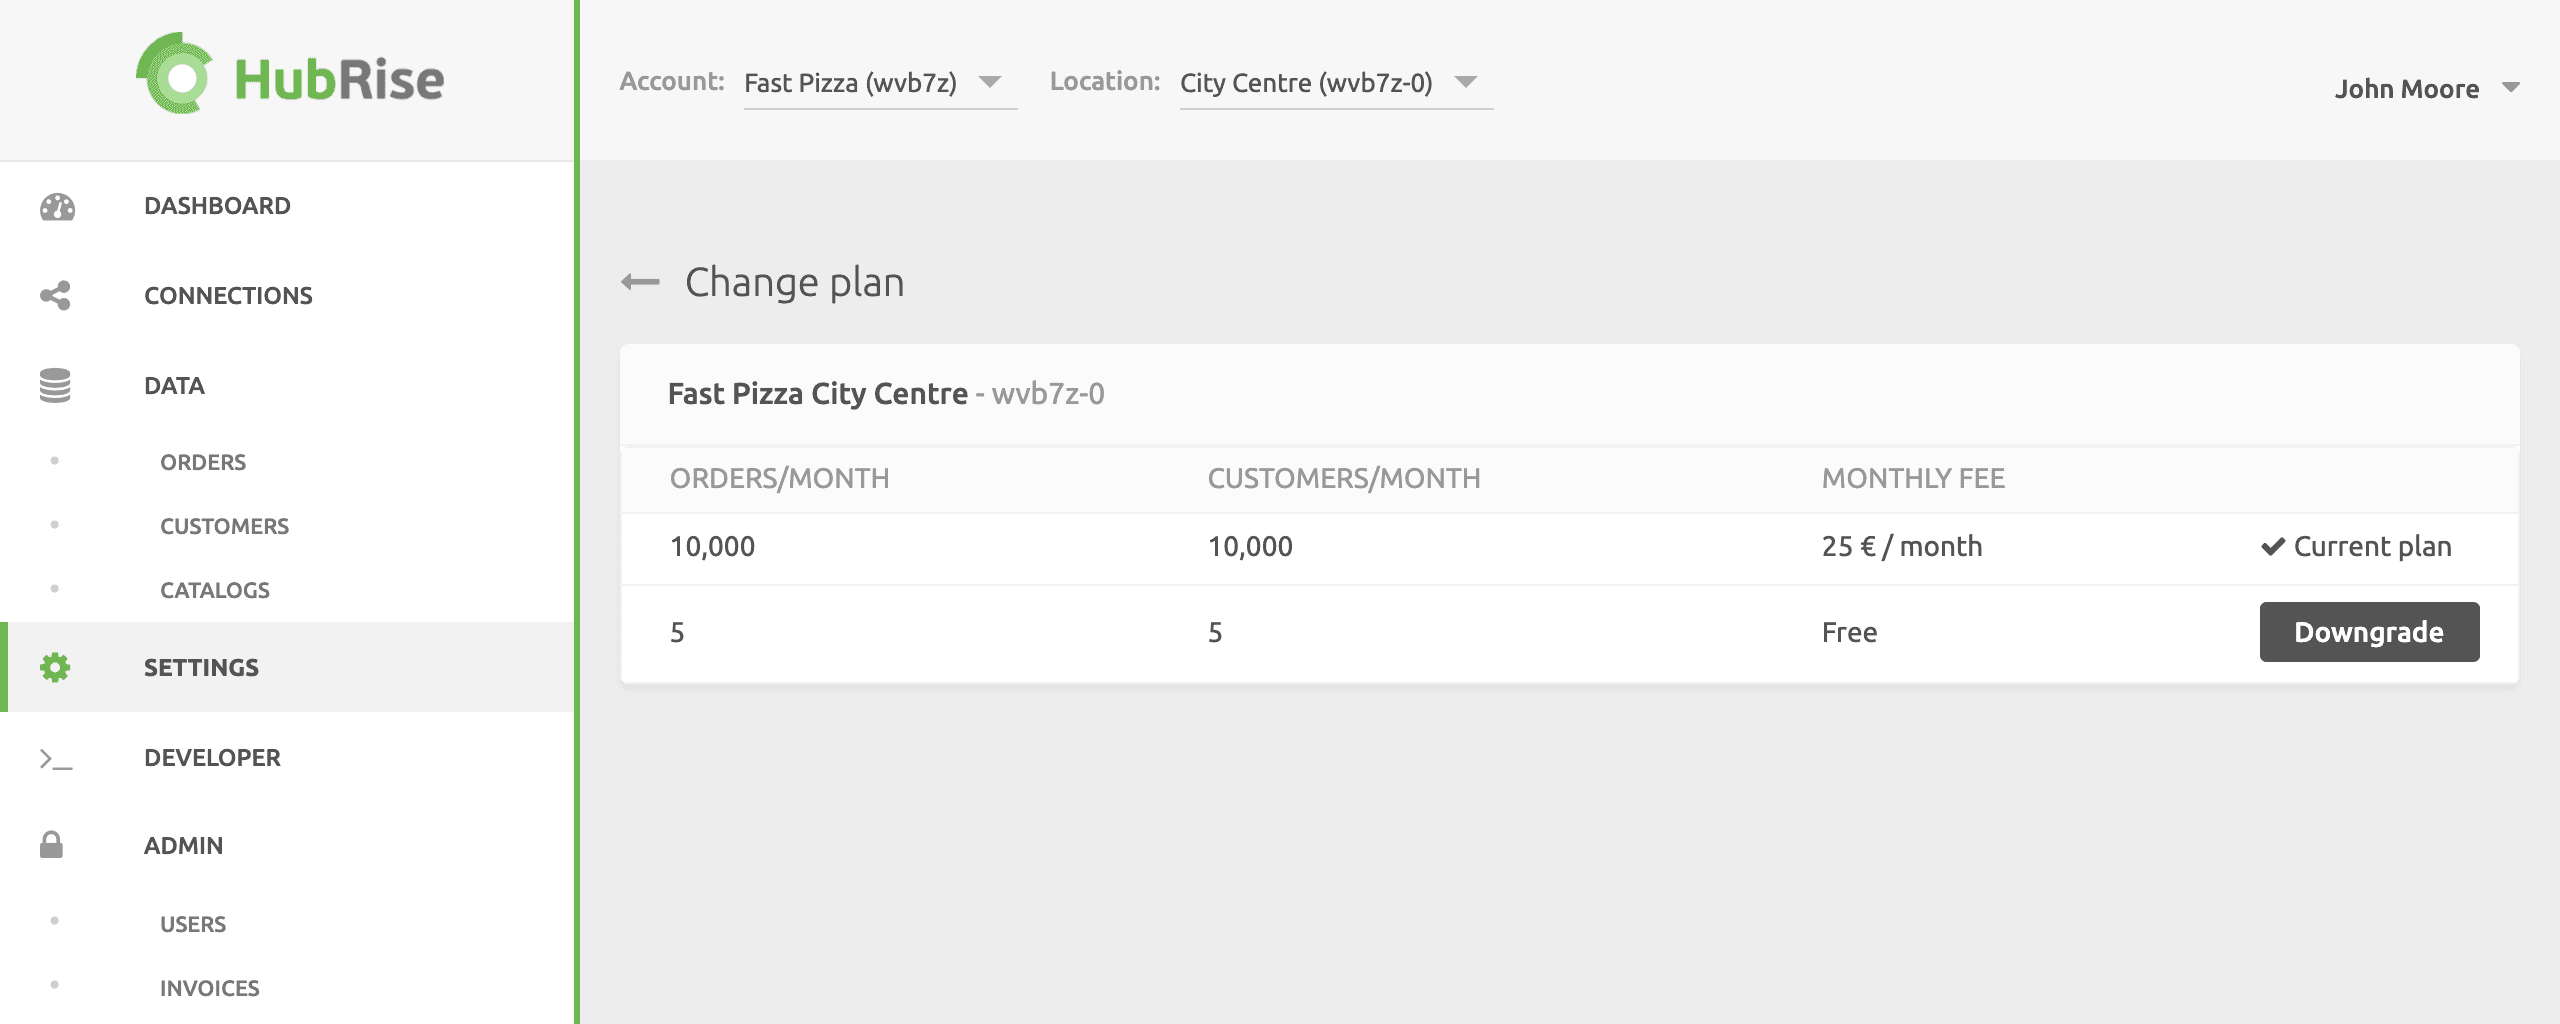This screenshot has height=1024, width=2560.
Task: Click the HubRise wordmark text
Action: click(339, 80)
